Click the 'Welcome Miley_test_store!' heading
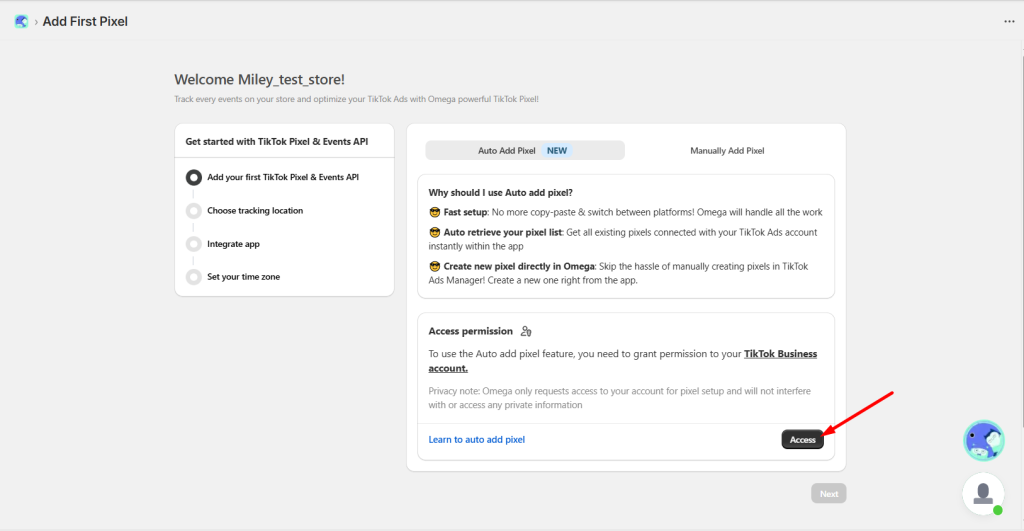Viewport: 1024px width, 531px height. pyautogui.click(x=259, y=80)
